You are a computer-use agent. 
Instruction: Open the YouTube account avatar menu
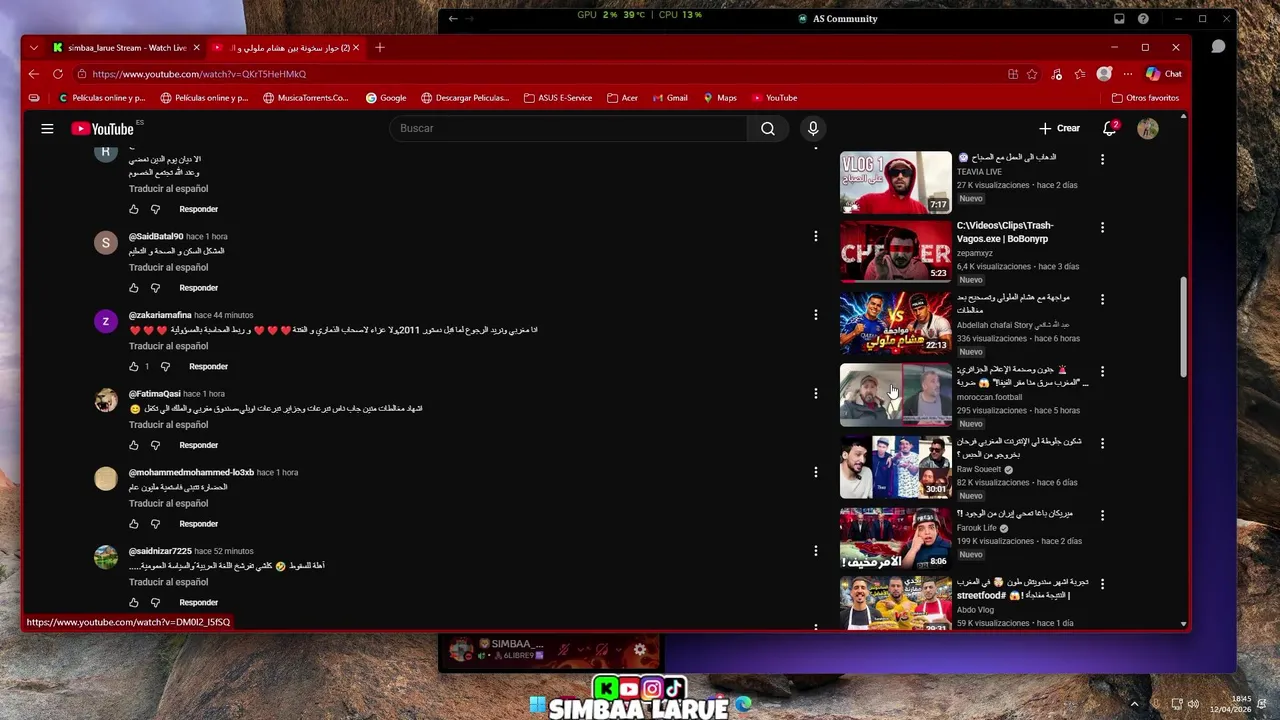1148,128
